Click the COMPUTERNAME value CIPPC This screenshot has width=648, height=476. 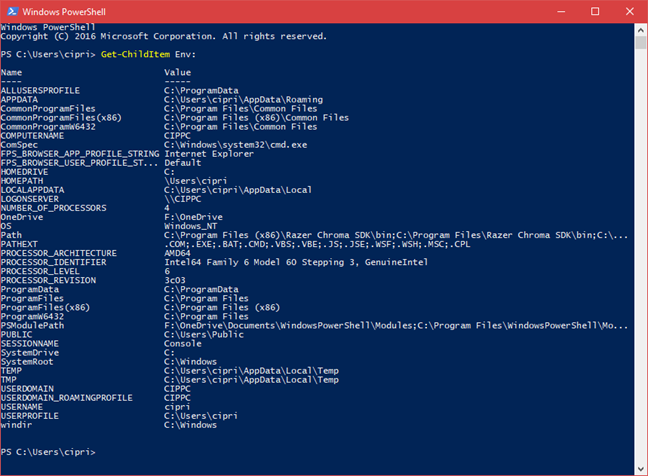pyautogui.click(x=177, y=136)
